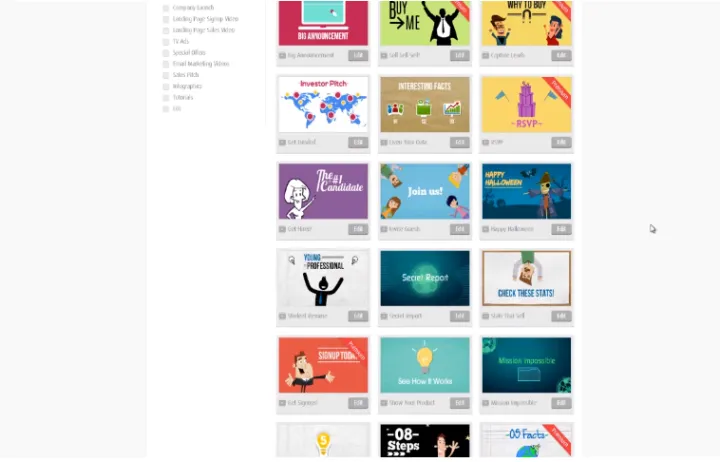Open the Join us! template thumbnail
This screenshot has height=462, width=720.
click(x=425, y=192)
